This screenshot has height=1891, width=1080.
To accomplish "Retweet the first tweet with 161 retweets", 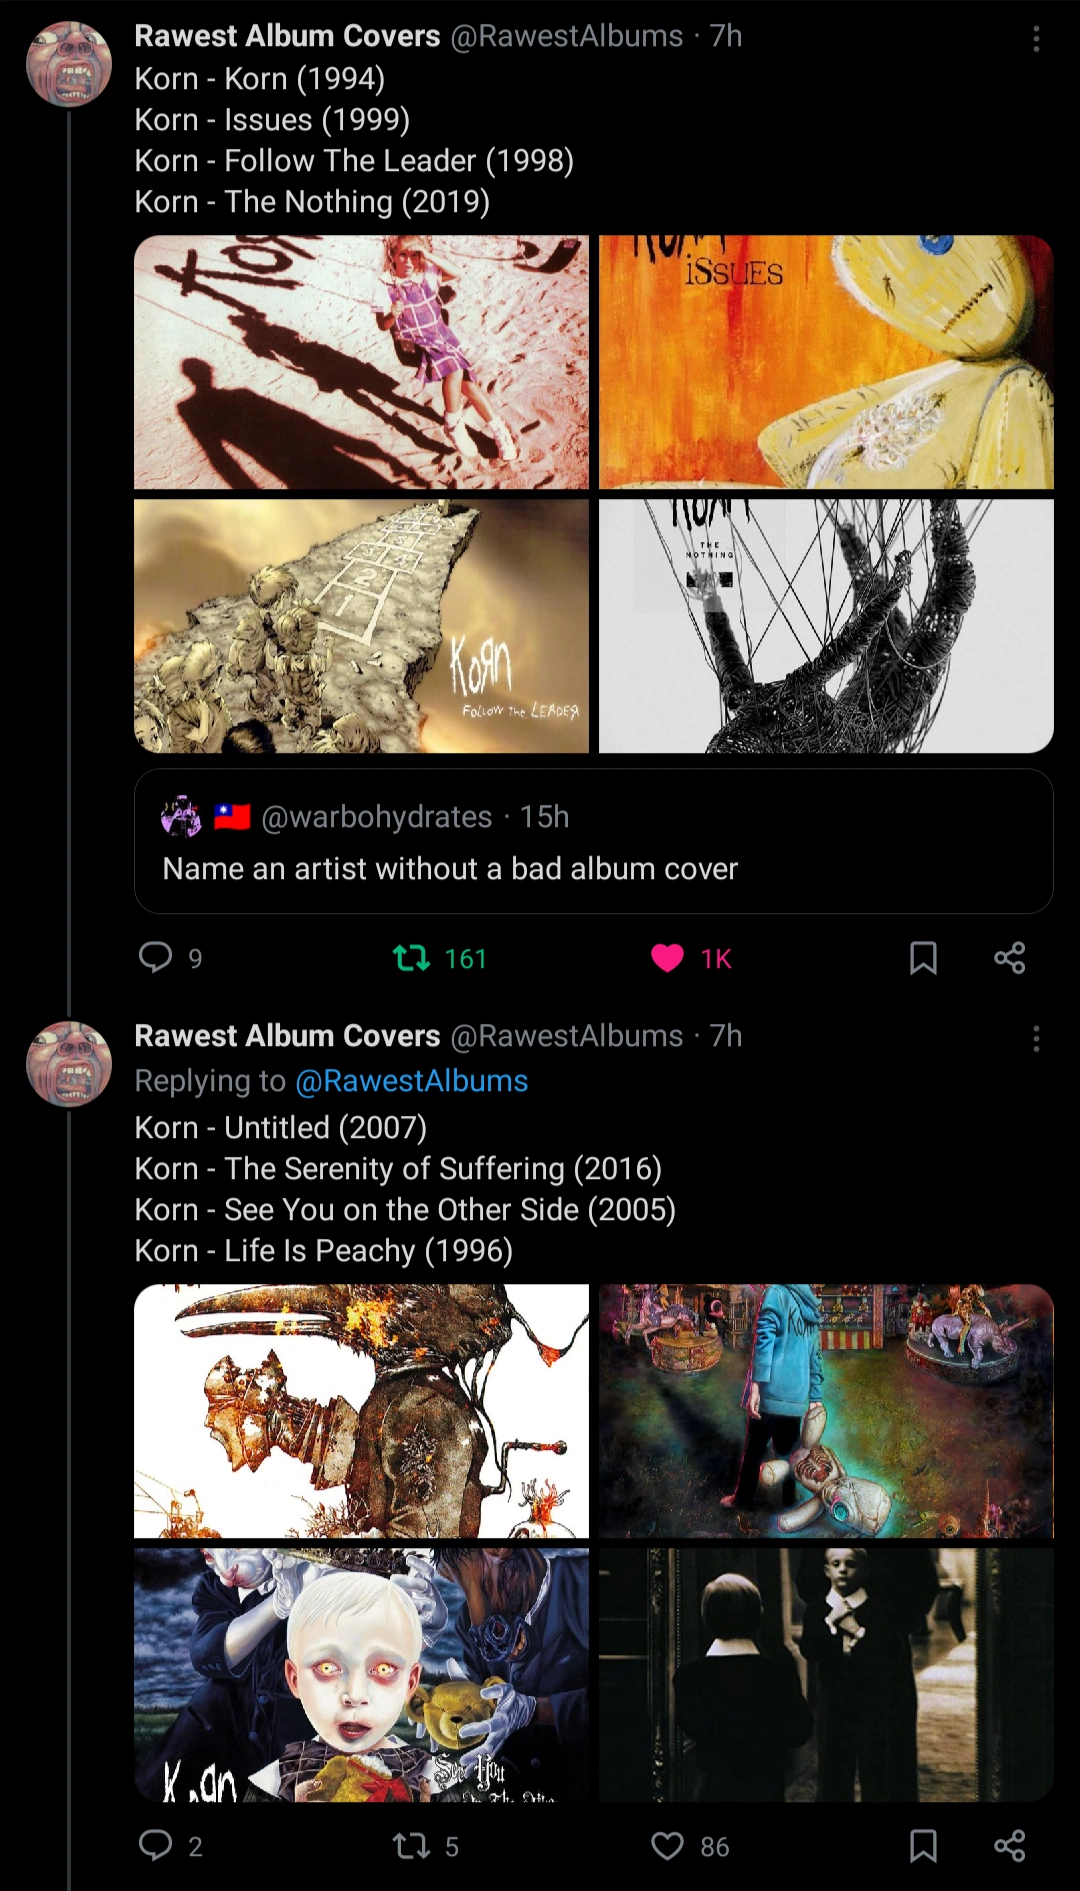I will (412, 958).
